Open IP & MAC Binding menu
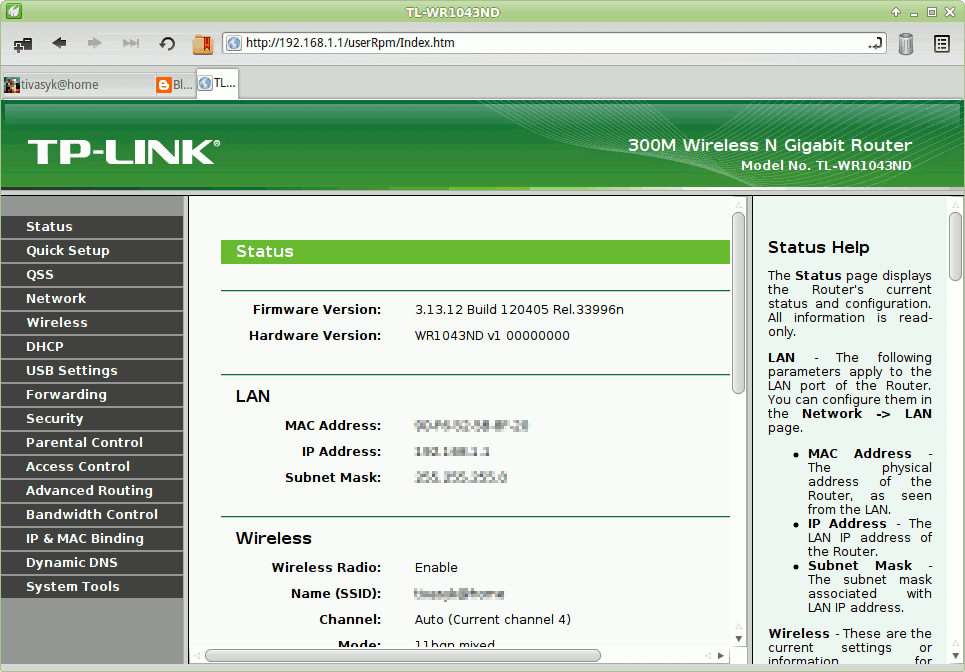The height and width of the screenshot is (672, 965). tap(92, 538)
